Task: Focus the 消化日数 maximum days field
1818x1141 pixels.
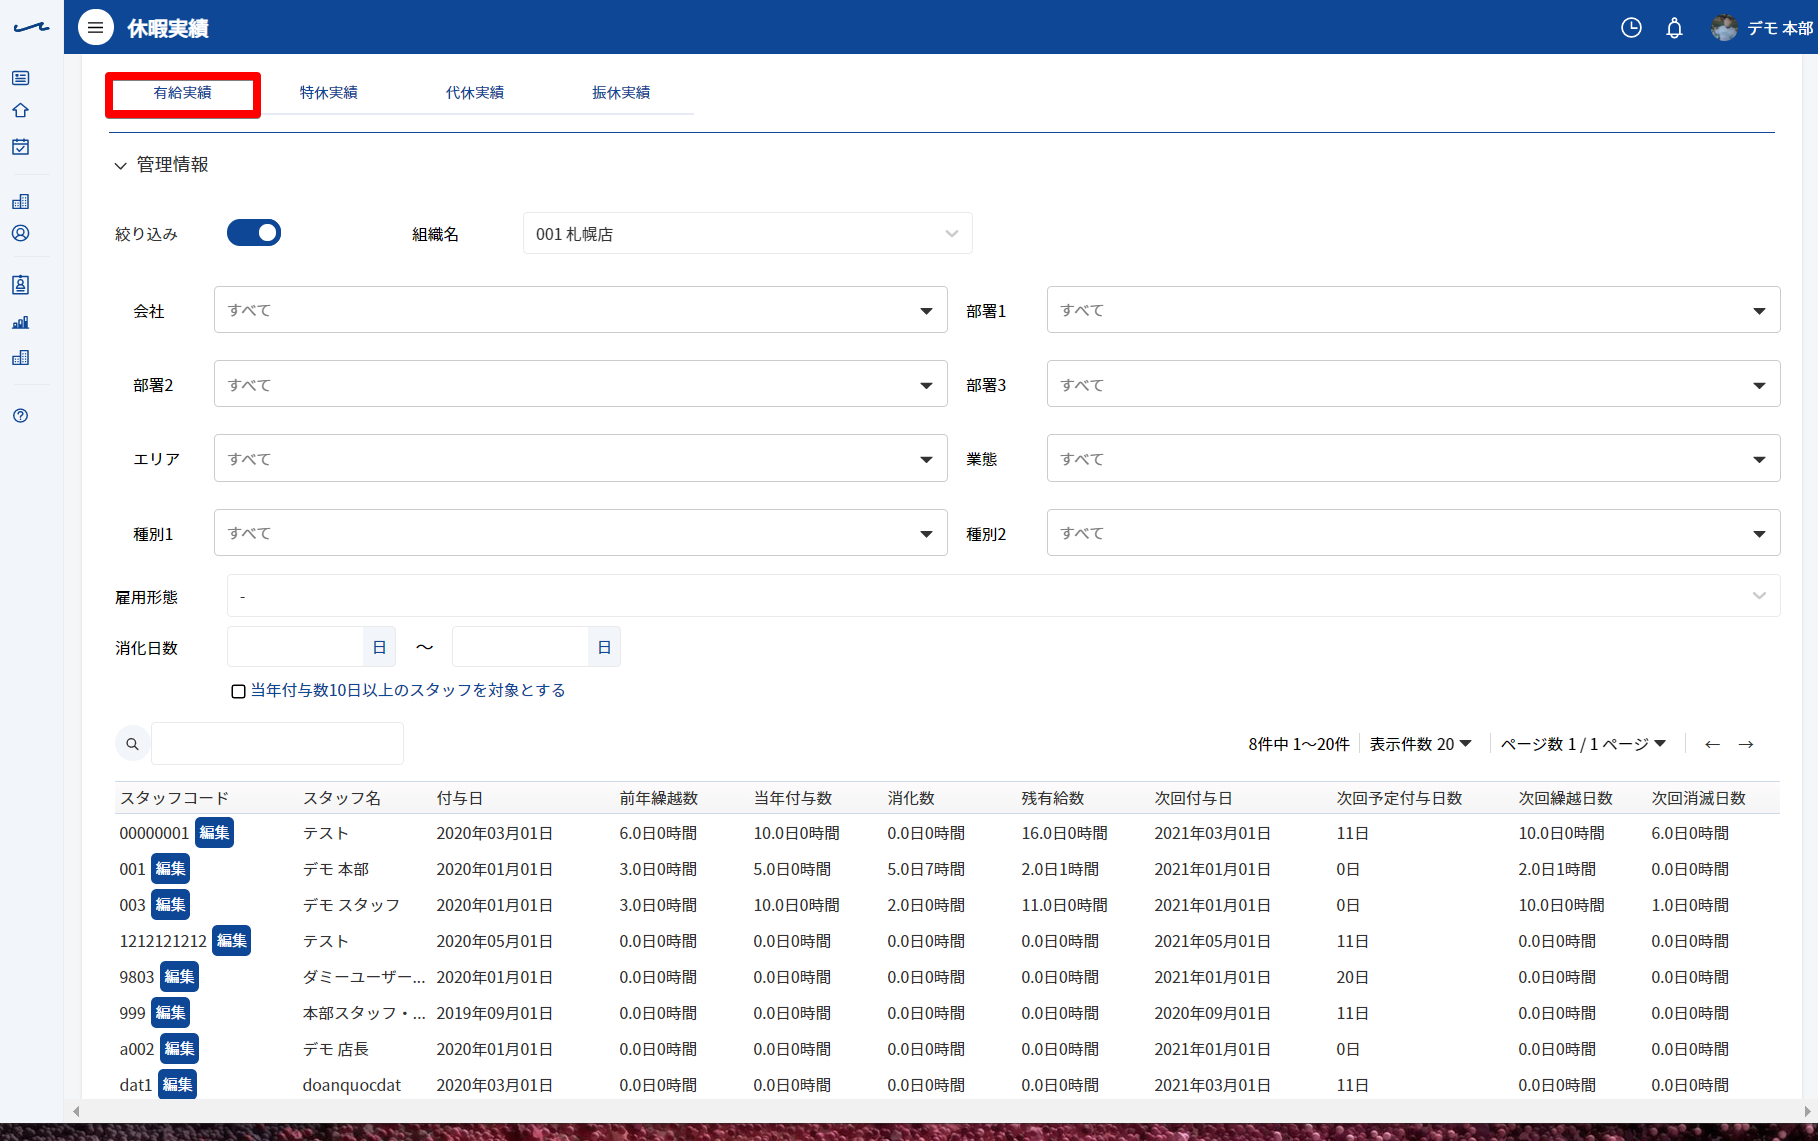Action: pos(520,647)
